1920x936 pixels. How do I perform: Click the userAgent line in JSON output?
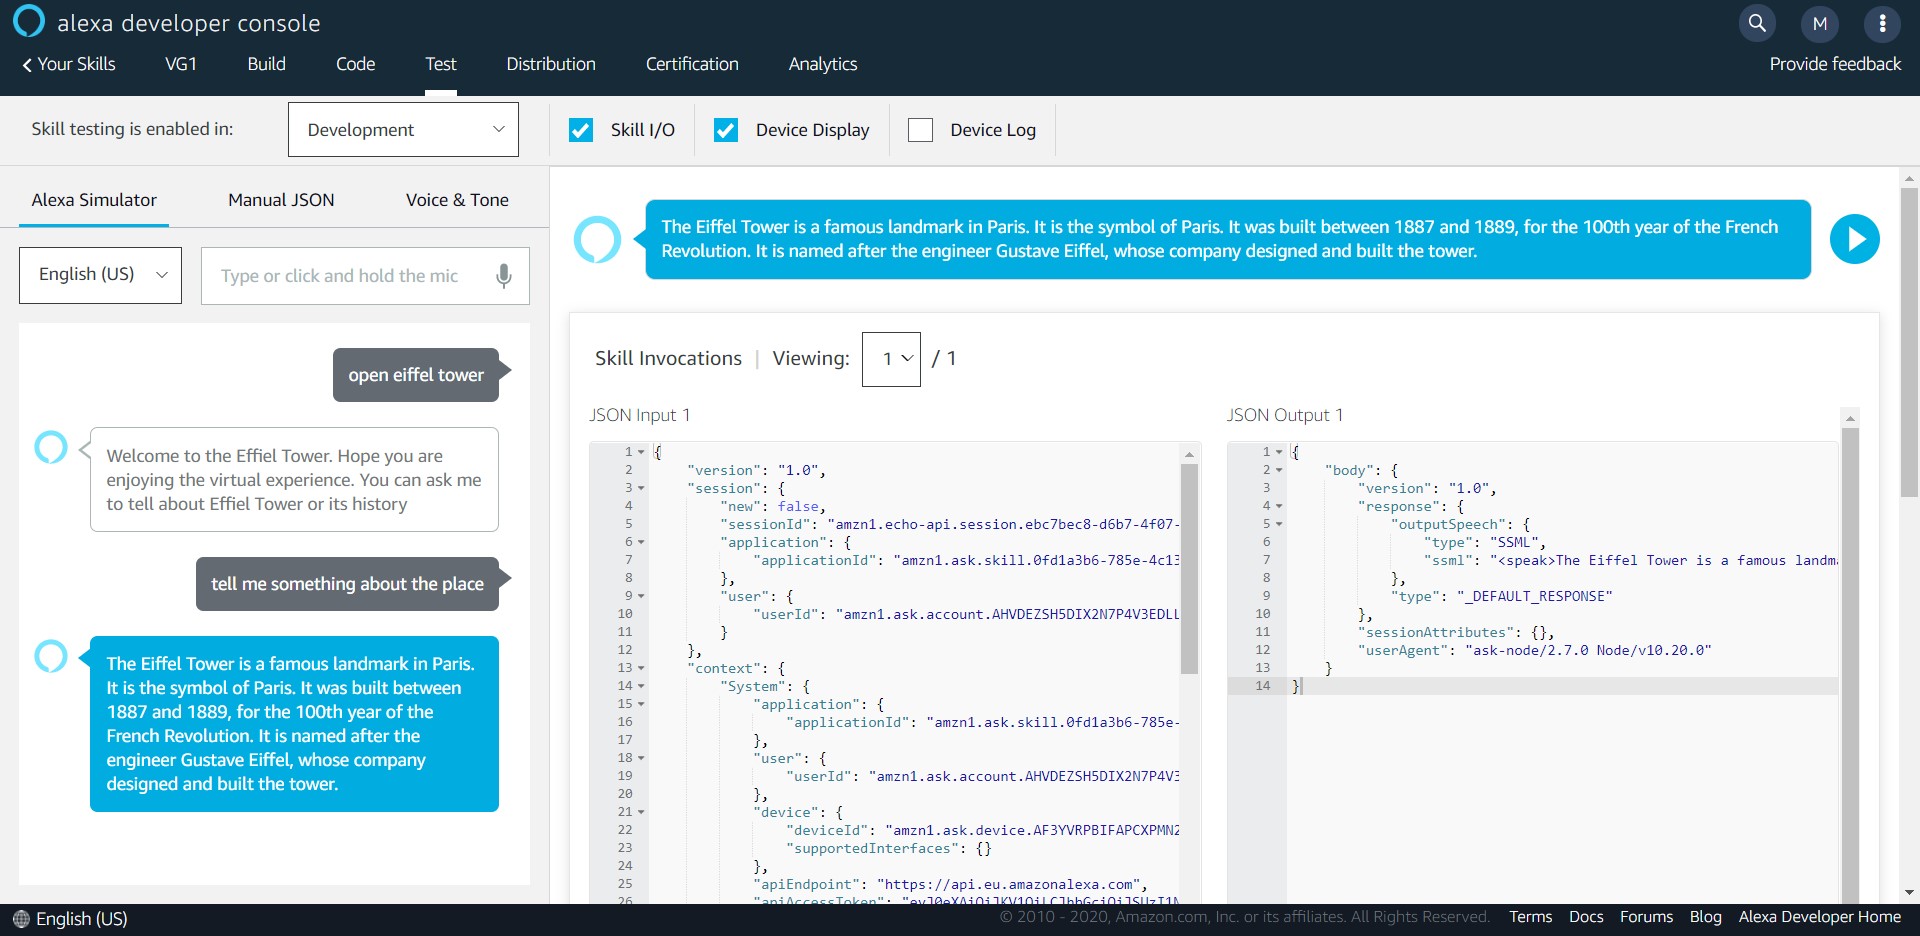pyautogui.click(x=1534, y=651)
